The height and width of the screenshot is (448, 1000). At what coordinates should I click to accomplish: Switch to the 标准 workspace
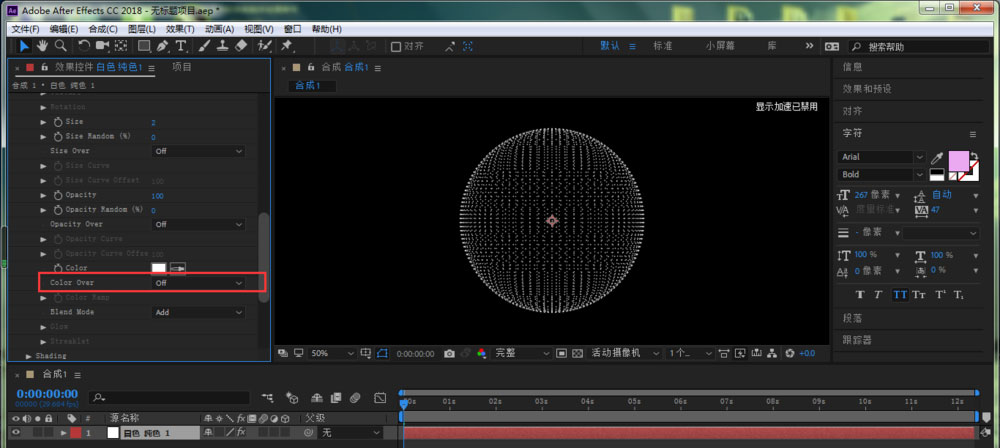coord(662,46)
